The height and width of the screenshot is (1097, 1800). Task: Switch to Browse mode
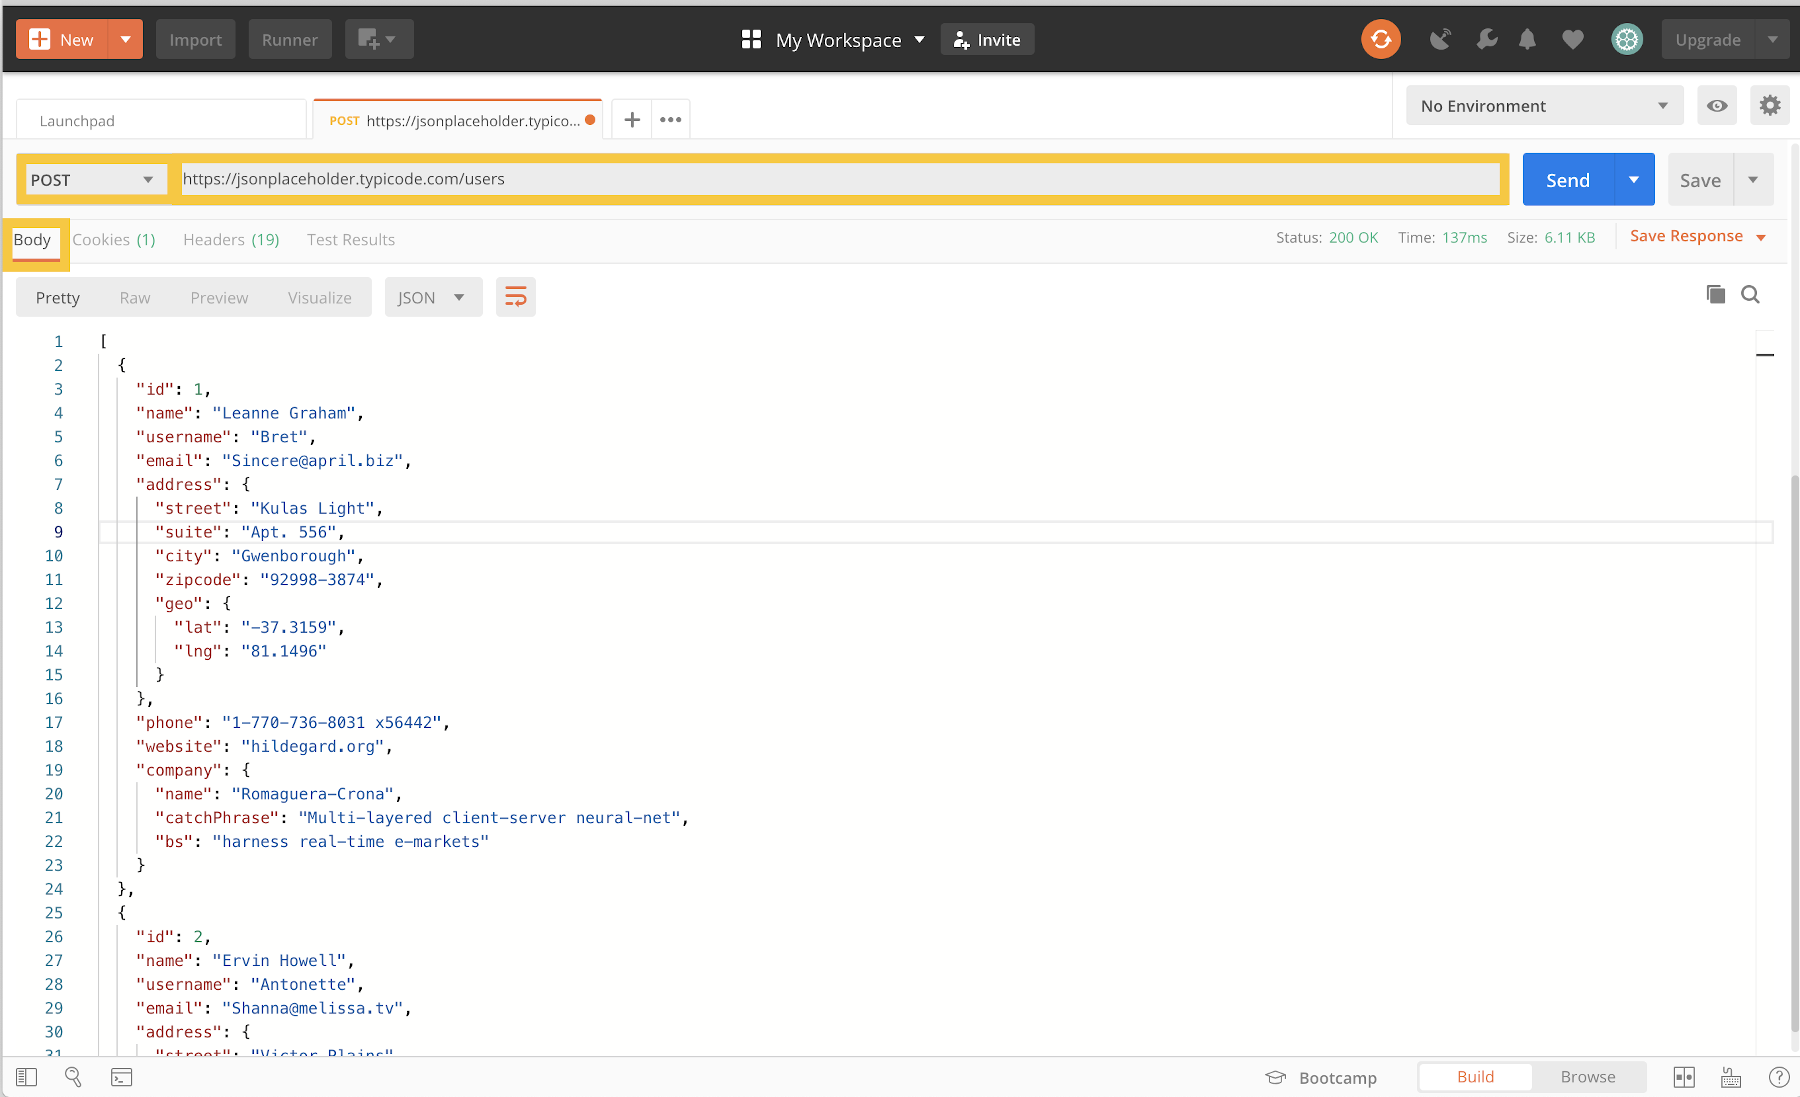[x=1588, y=1077]
